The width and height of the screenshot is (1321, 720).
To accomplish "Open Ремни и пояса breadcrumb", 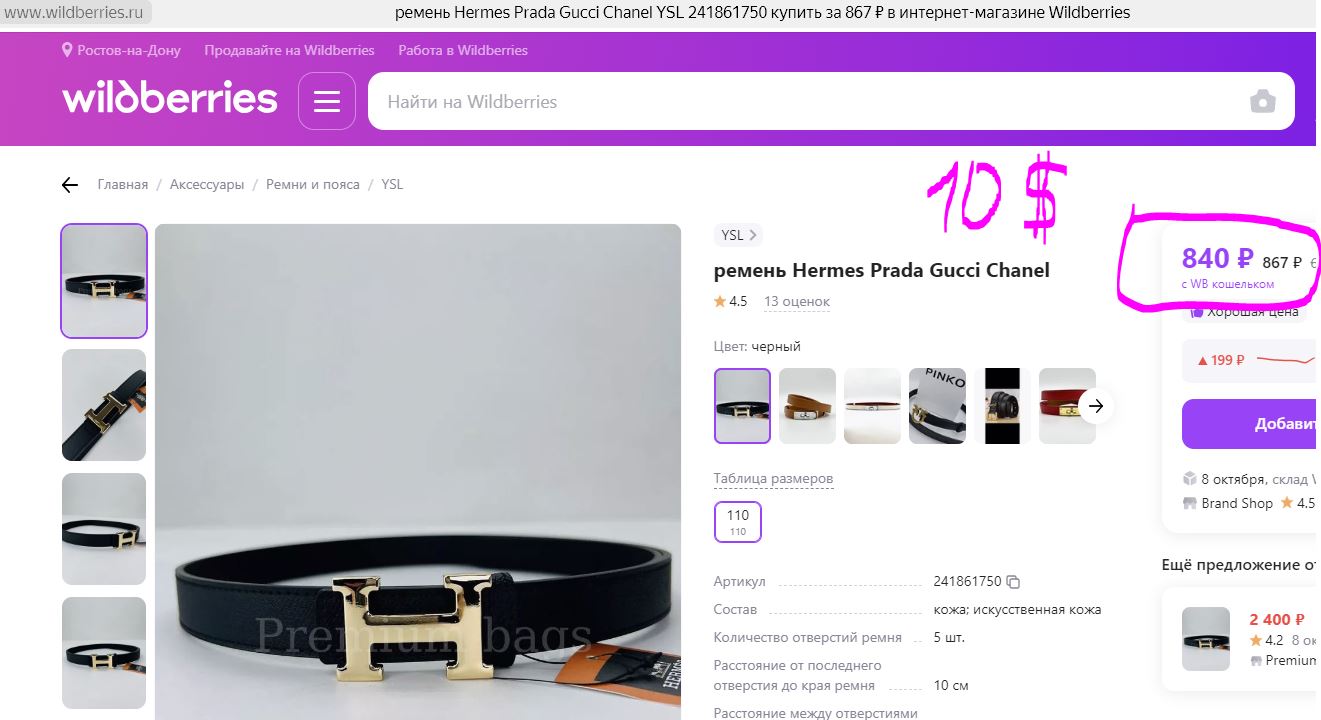I will pyautogui.click(x=313, y=185).
